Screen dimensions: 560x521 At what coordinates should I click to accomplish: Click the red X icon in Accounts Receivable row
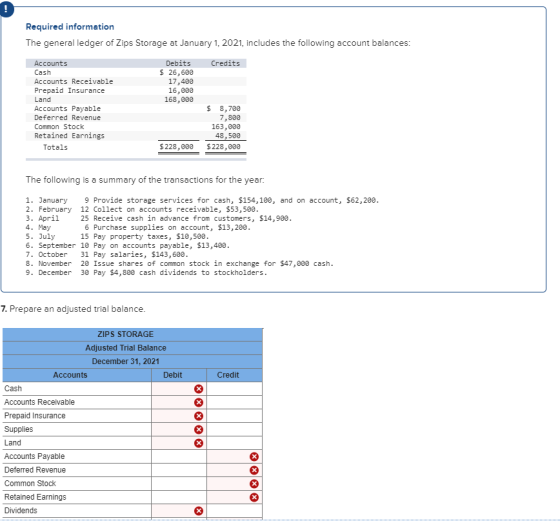(199, 402)
